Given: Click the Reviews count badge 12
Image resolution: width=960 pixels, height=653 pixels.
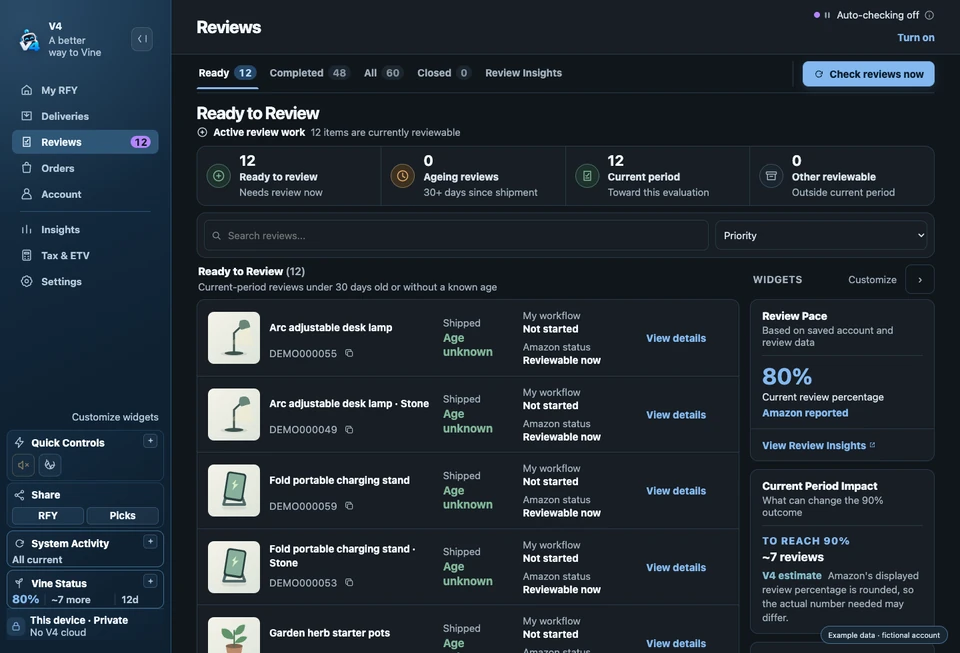Looking at the screenshot, I should tap(140, 142).
